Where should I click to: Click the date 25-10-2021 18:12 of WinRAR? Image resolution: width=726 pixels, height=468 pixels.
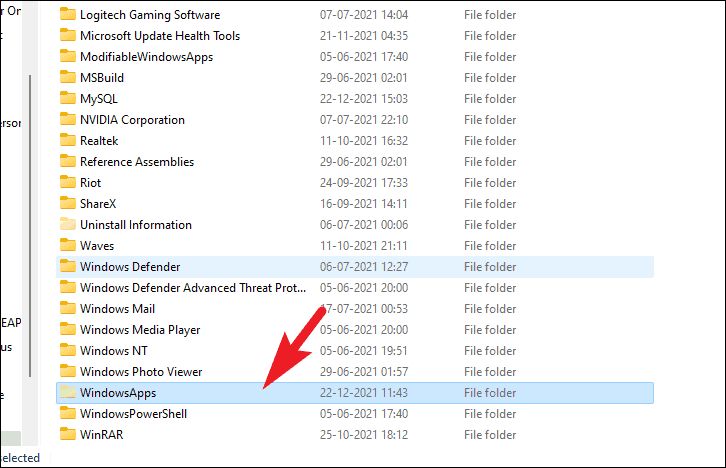coord(364,435)
